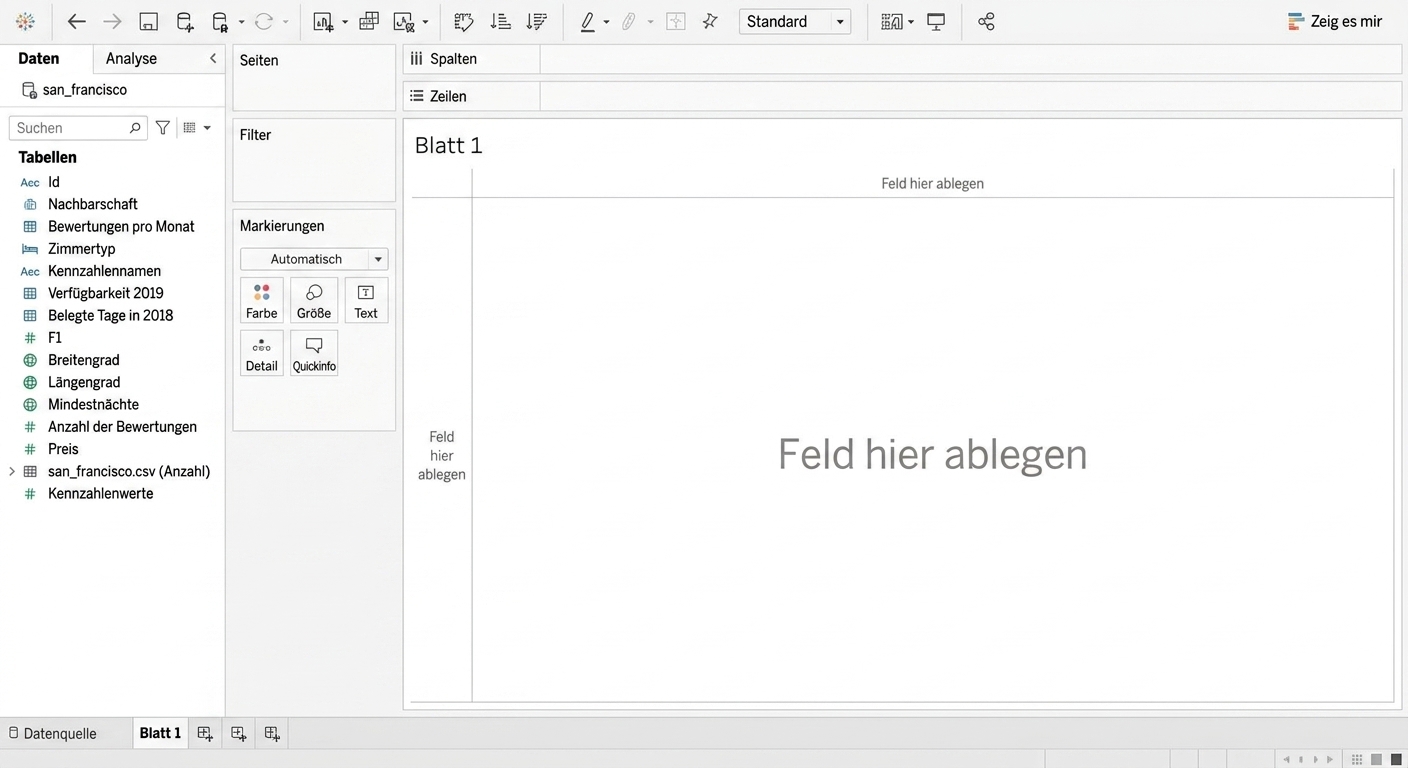Viewport: 1408px width, 768px height.
Task: Toggle the show mark labels icon
Action: pos(676,21)
